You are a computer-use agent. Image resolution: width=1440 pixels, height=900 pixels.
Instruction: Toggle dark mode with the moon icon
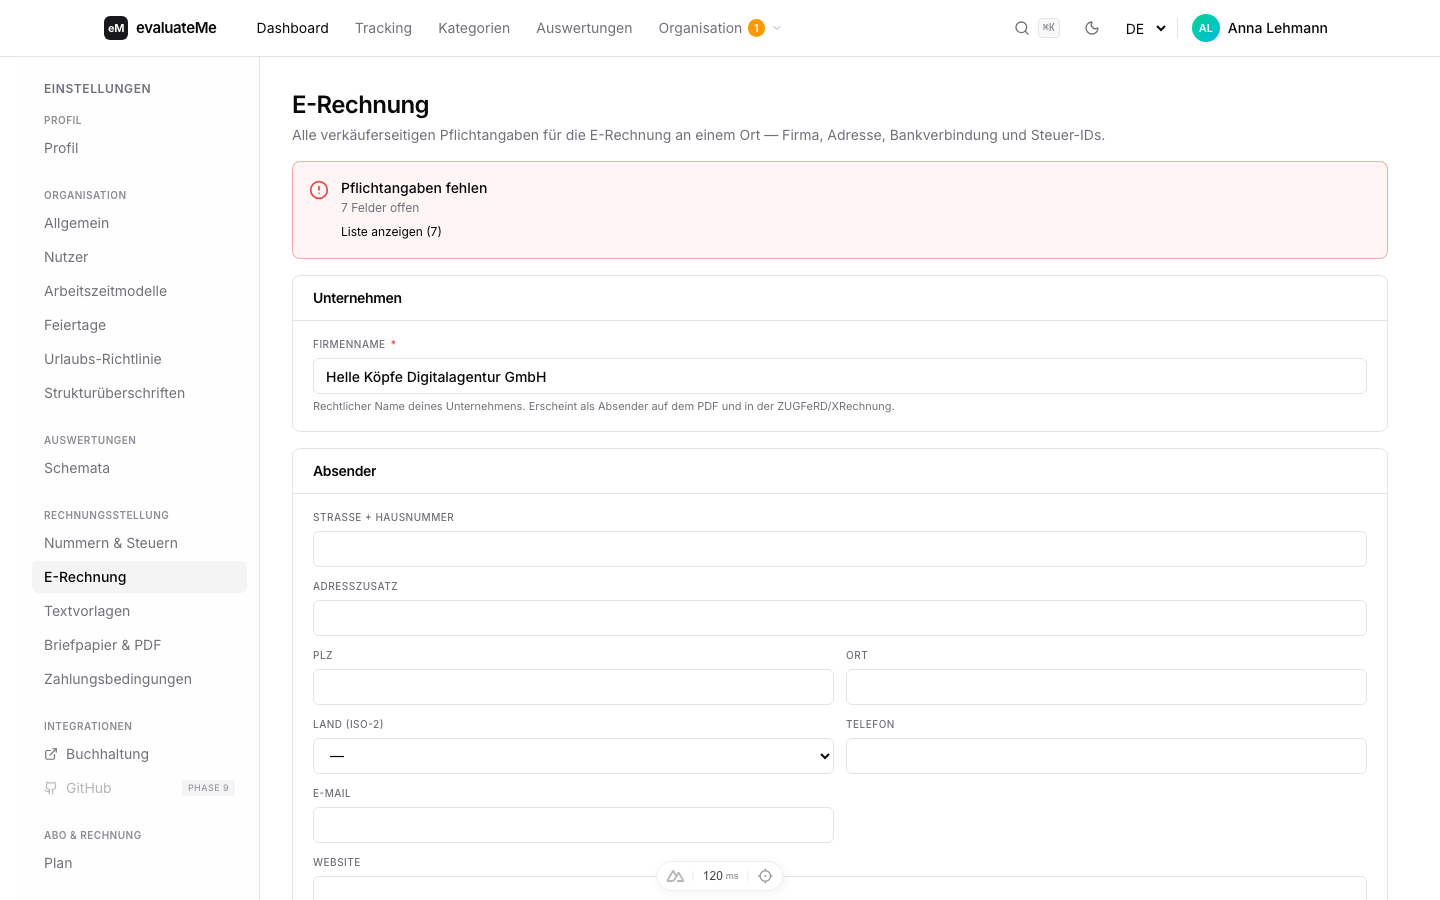1092,28
